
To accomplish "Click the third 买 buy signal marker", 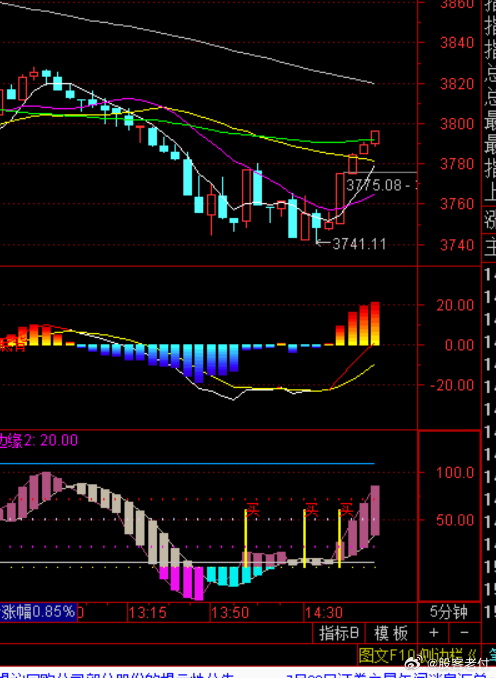I will point(347,509).
